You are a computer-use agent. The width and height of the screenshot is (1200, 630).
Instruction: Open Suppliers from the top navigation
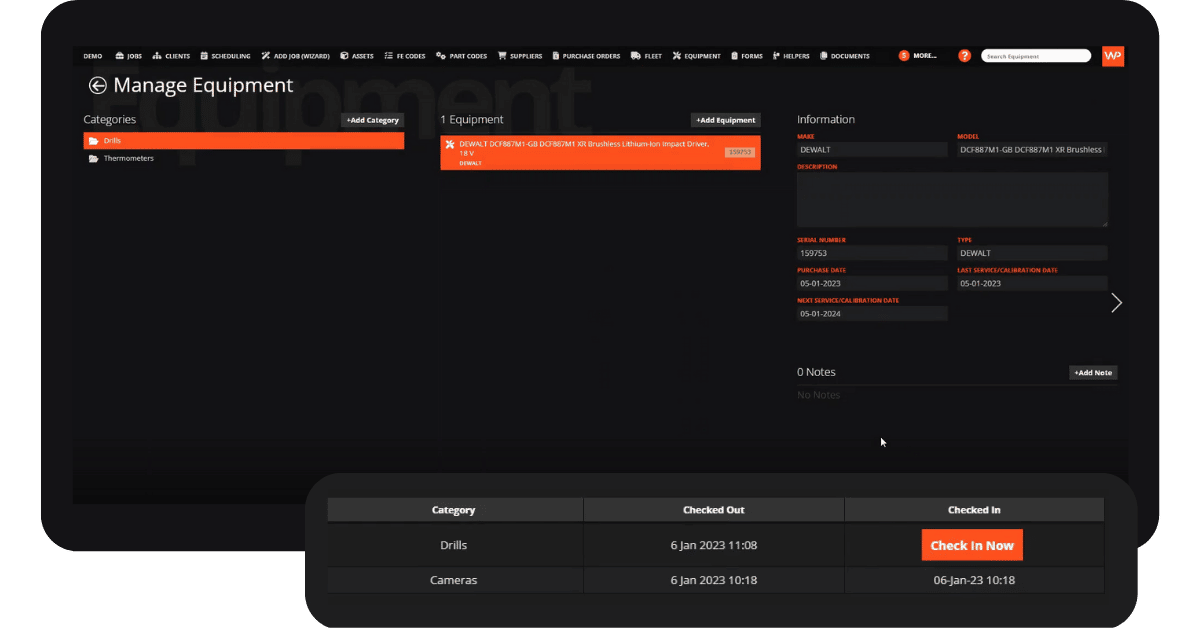(x=520, y=56)
